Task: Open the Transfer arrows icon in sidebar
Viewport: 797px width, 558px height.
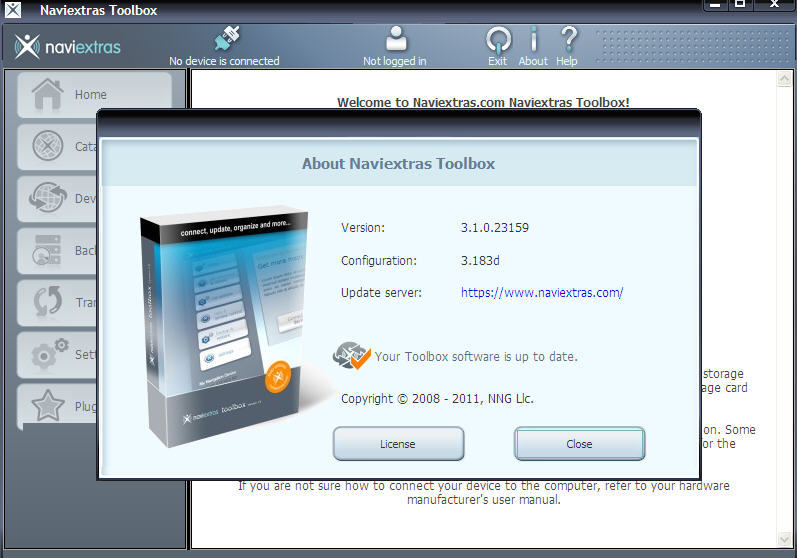Action: pyautogui.click(x=48, y=301)
